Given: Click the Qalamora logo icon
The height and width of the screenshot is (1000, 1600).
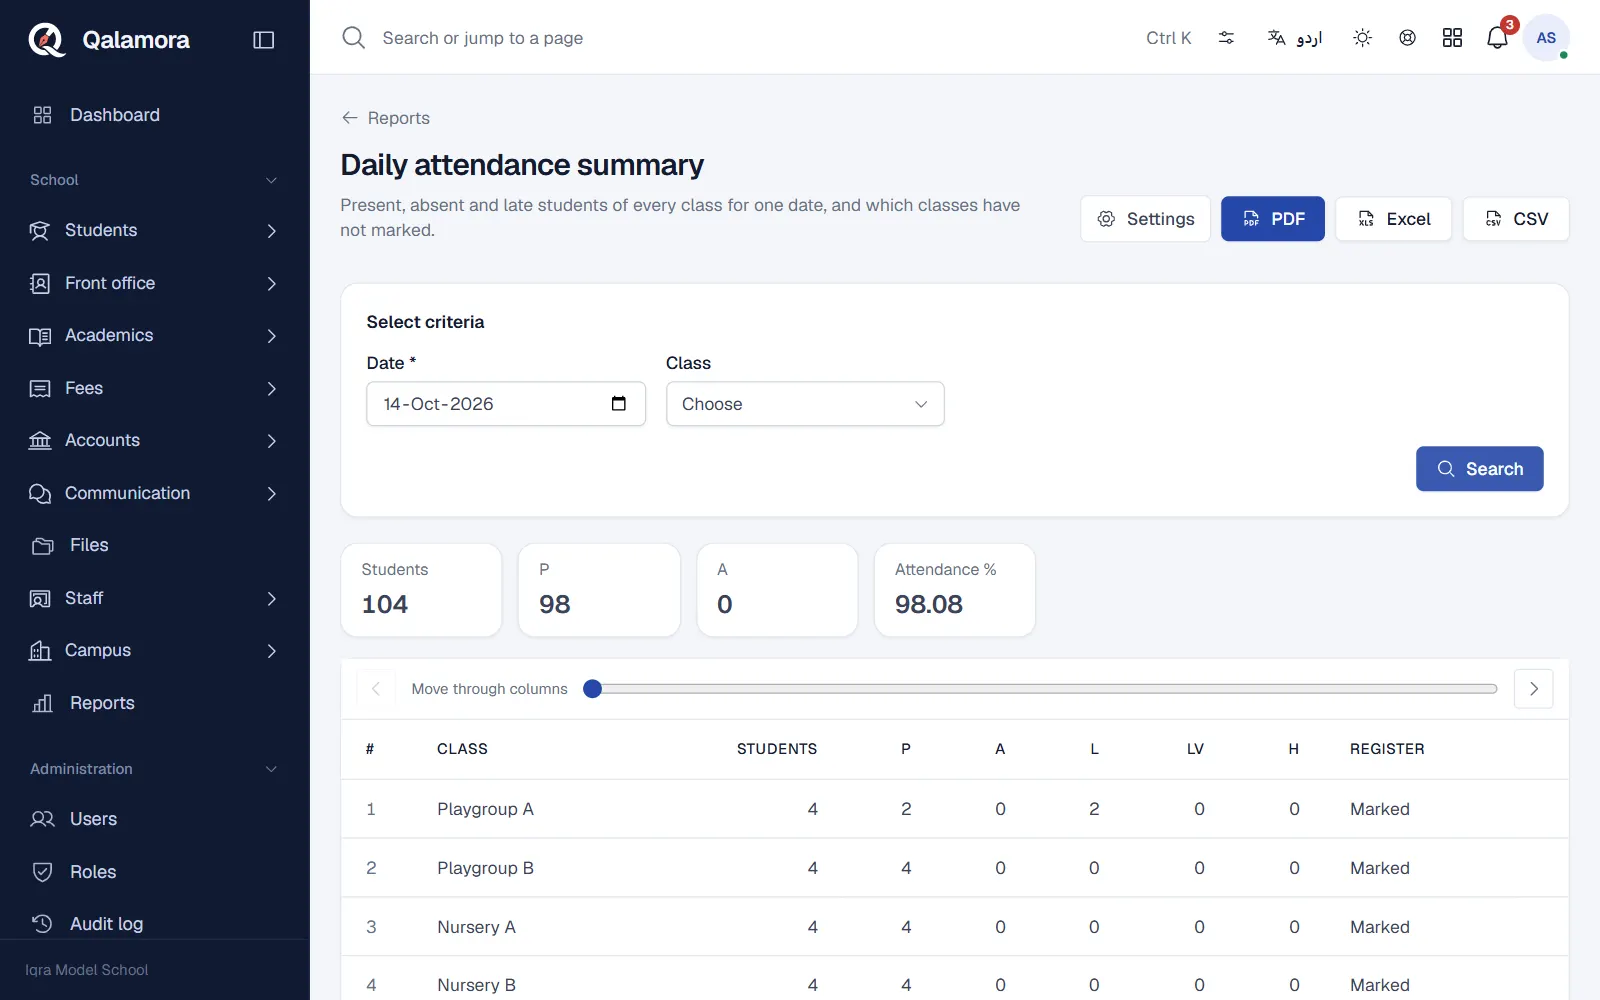Looking at the screenshot, I should click(x=46, y=40).
